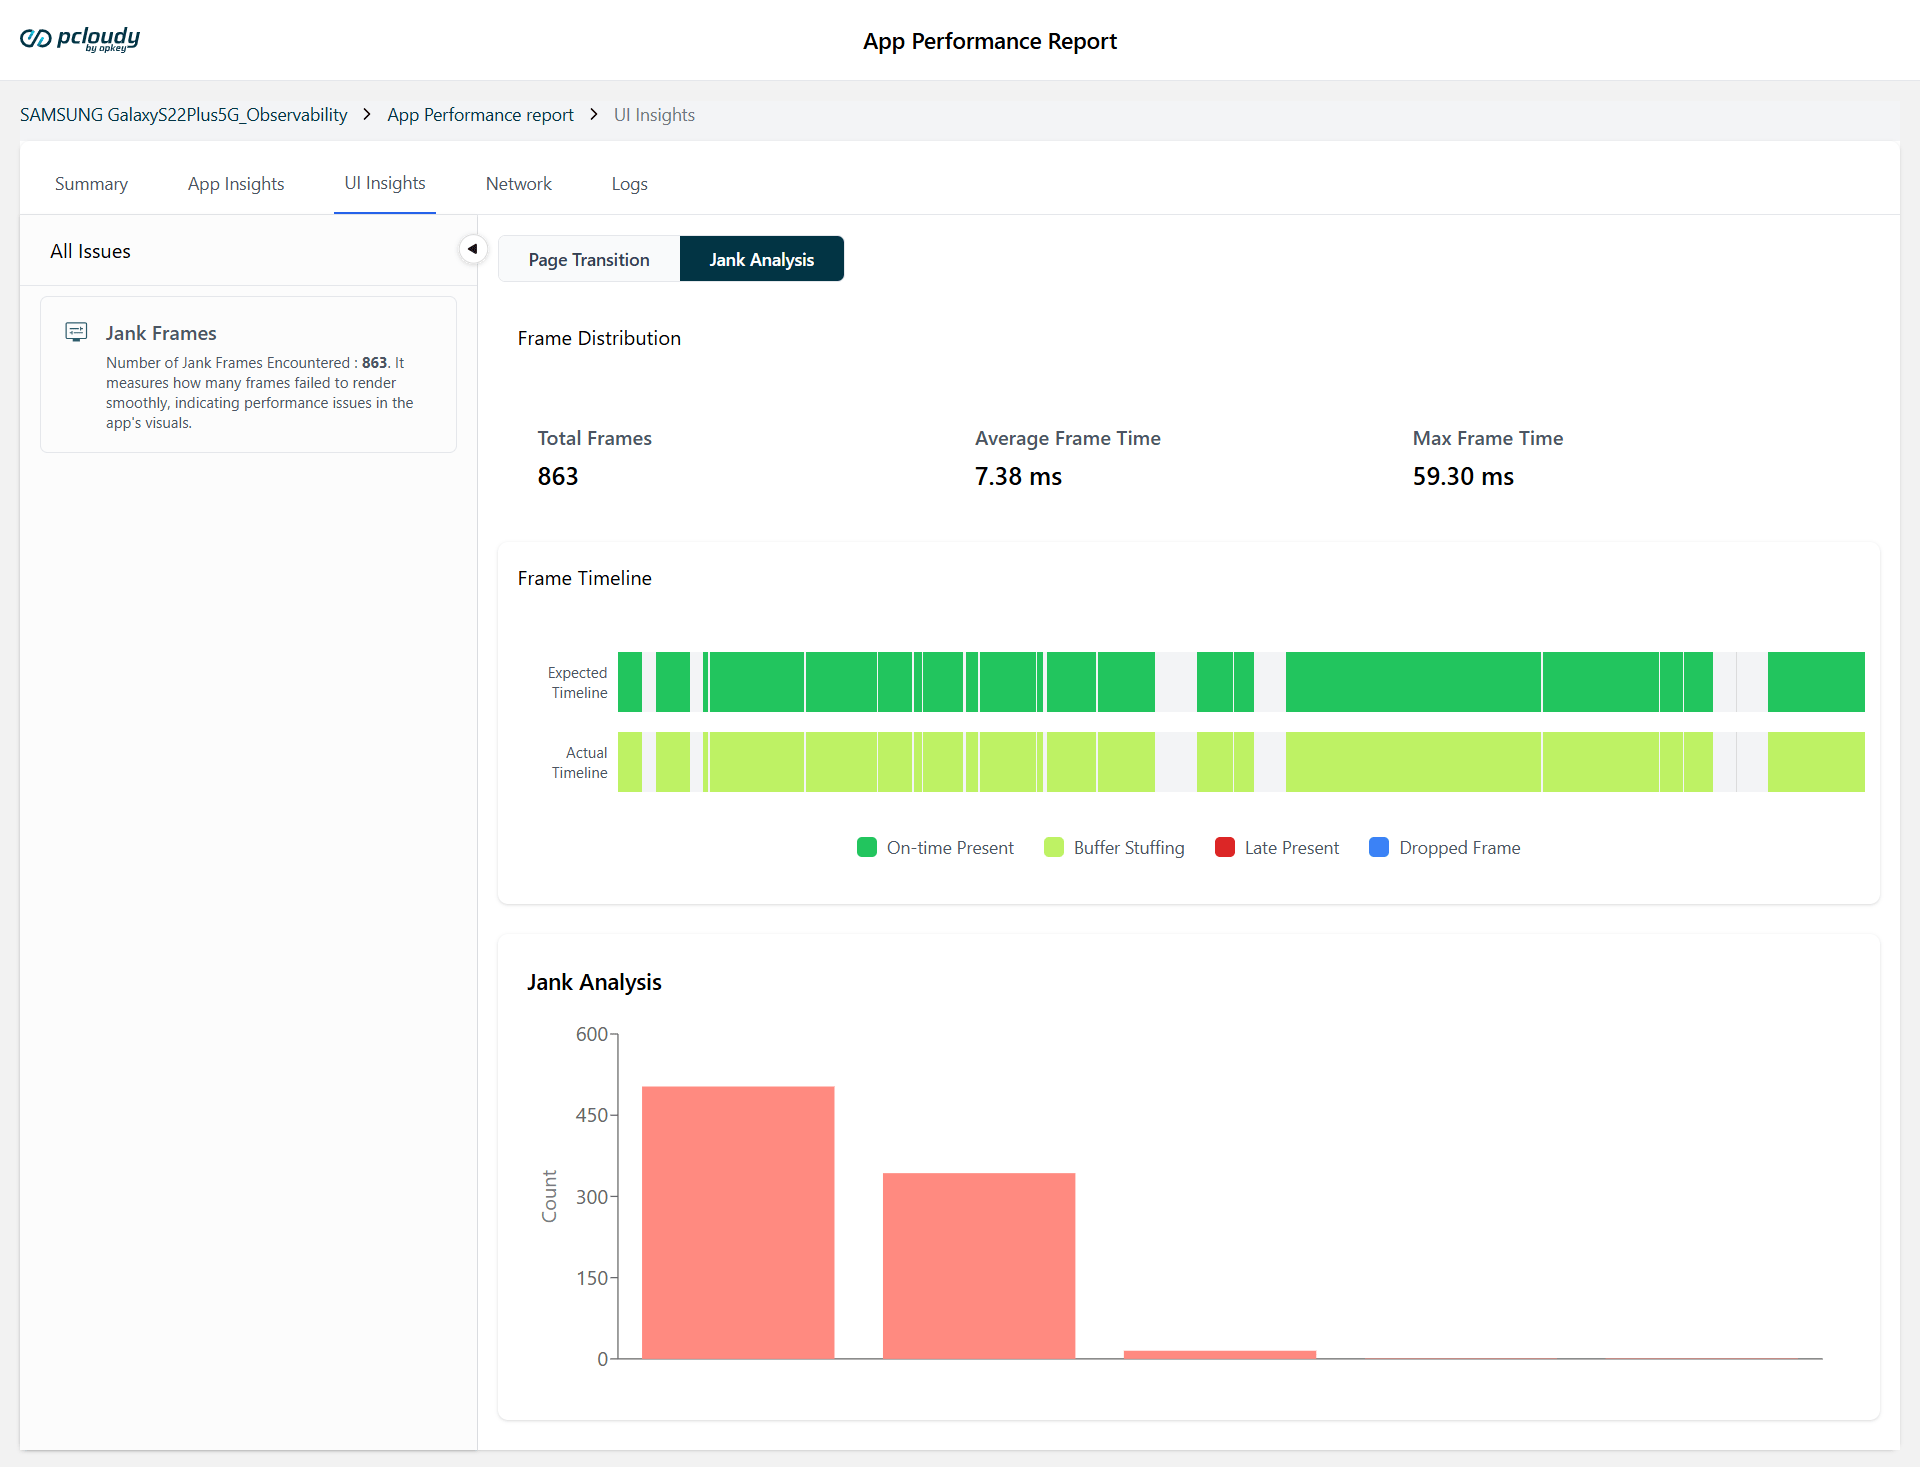Click the Jank Frames monitor icon
Screen dimensions: 1920x1467
76,332
